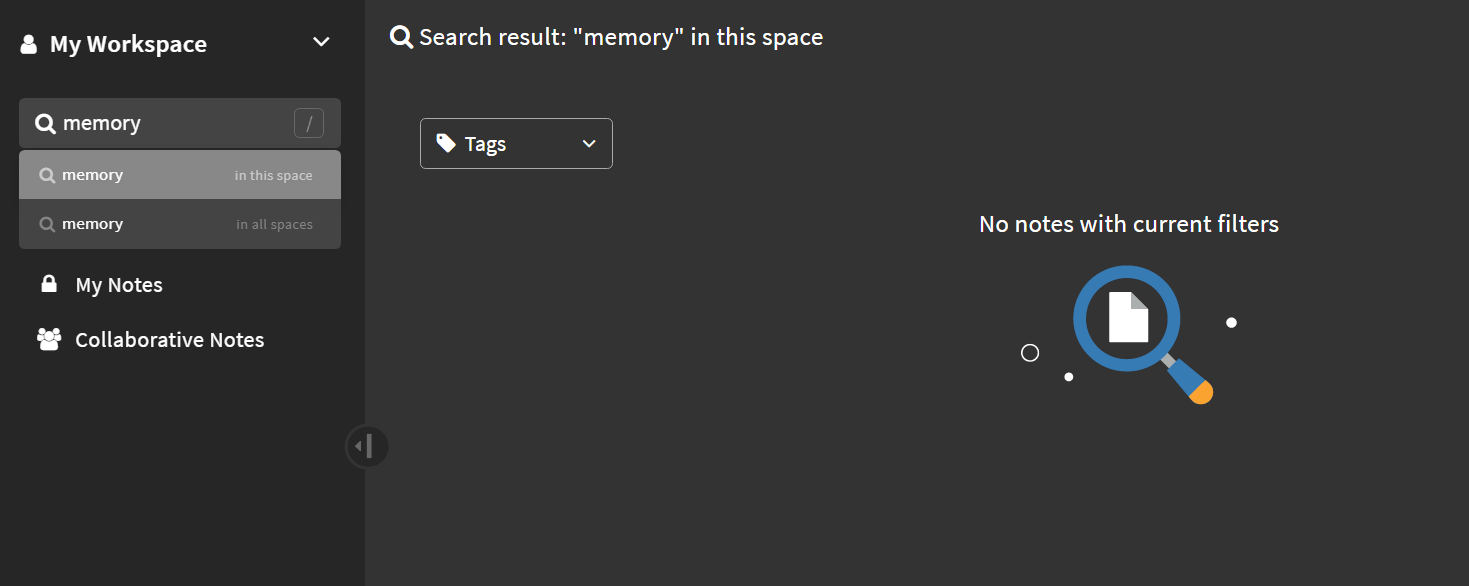This screenshot has width=1469, height=586.
Task: Click the magnifier icon inside the sidebar search box
Action: (x=45, y=123)
